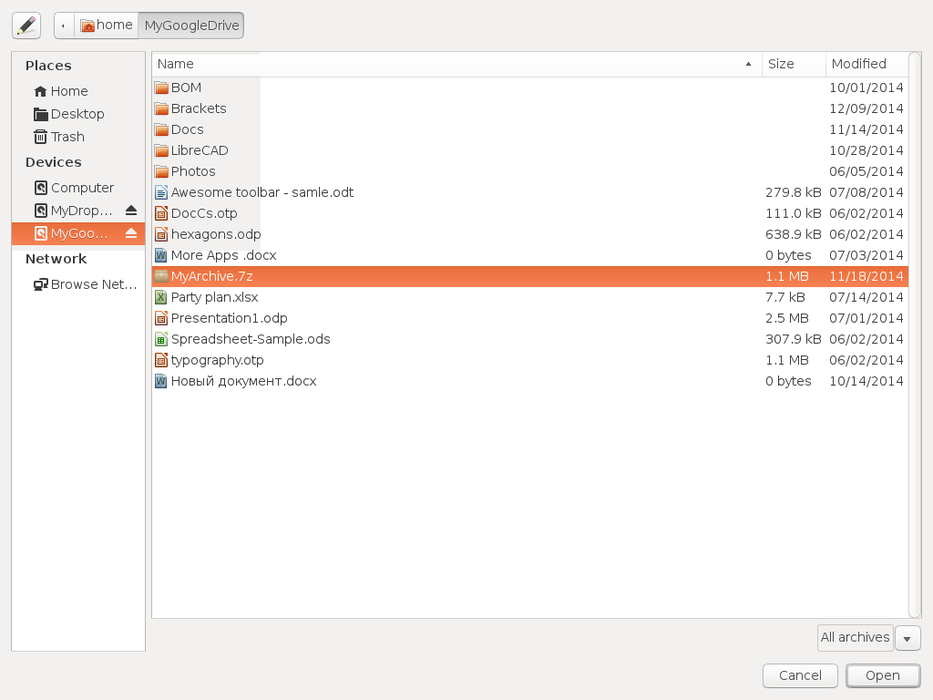Select the hexagons.odp presentation icon

point(161,234)
